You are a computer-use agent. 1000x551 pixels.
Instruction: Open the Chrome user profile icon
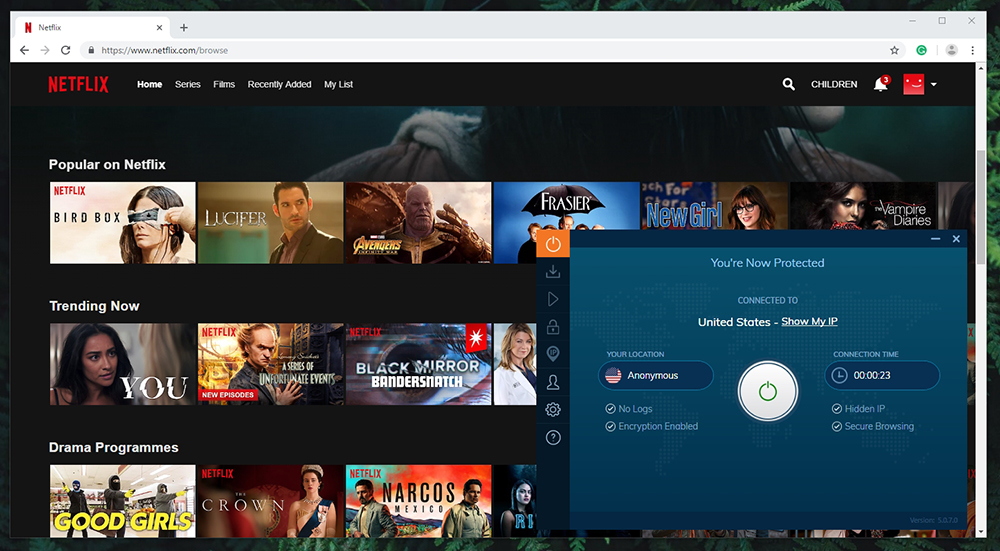[952, 50]
